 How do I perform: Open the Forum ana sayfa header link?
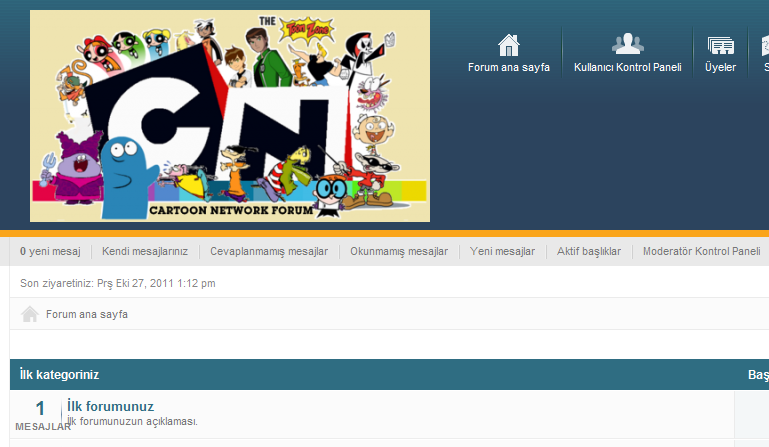click(509, 67)
